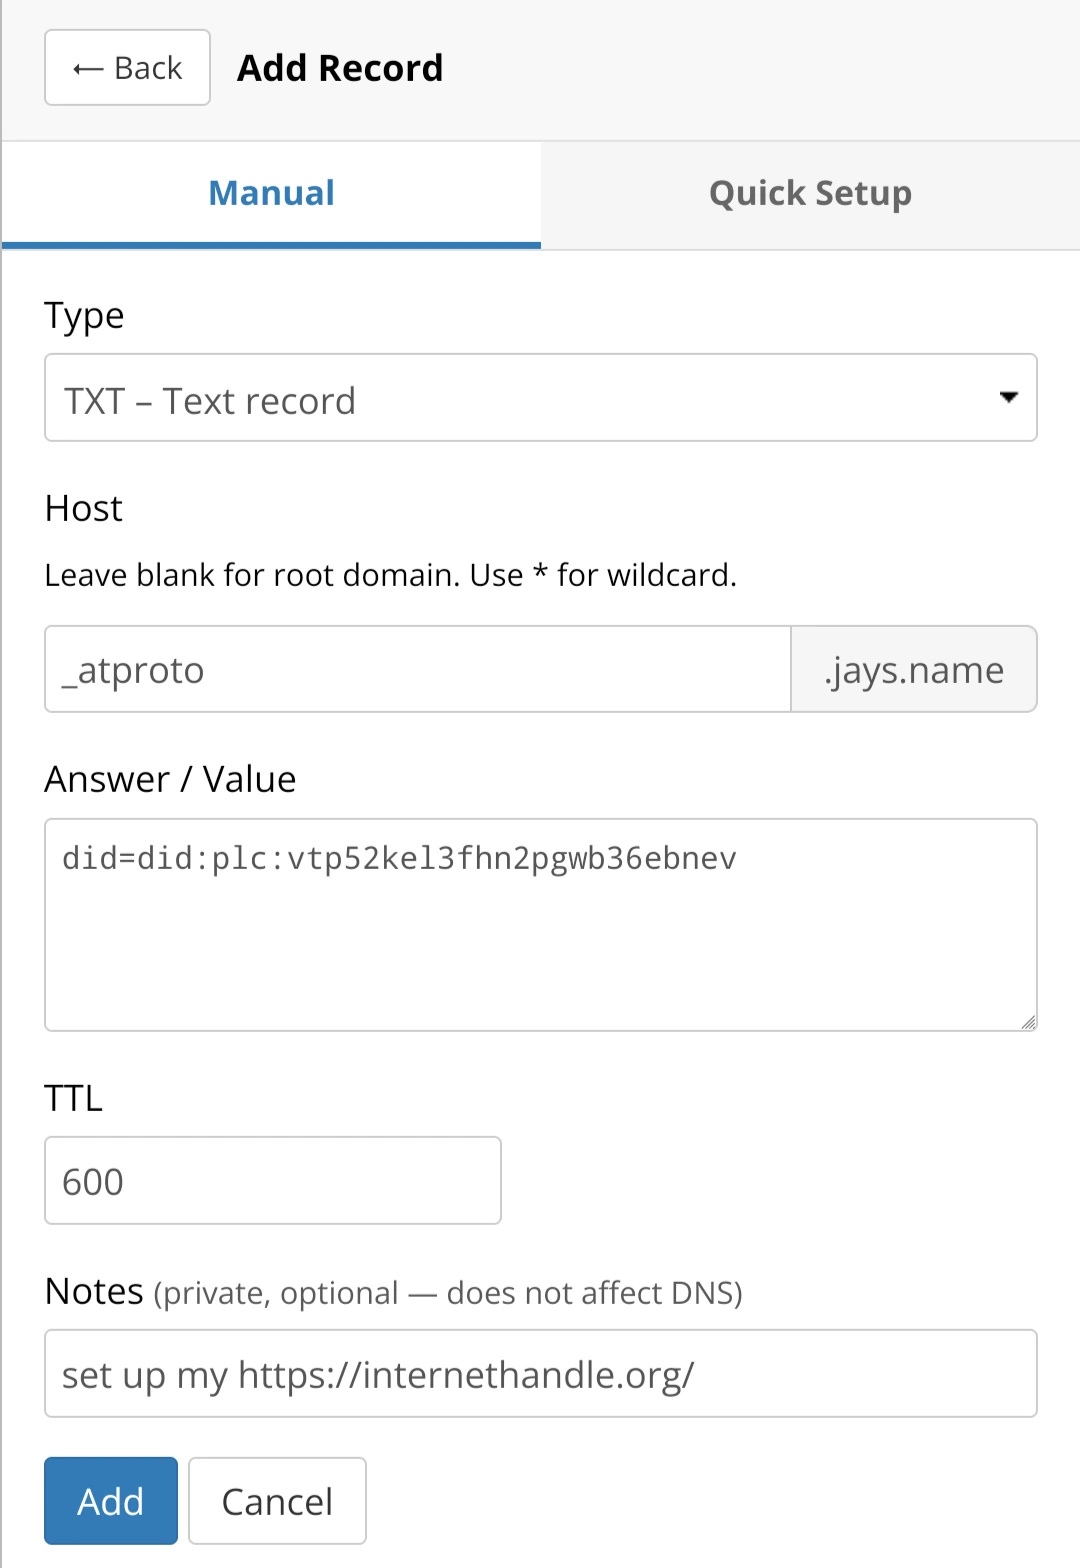Viewport: 1080px width, 1568px height.
Task: Focus the Host field containing _atproto
Action: click(x=418, y=670)
